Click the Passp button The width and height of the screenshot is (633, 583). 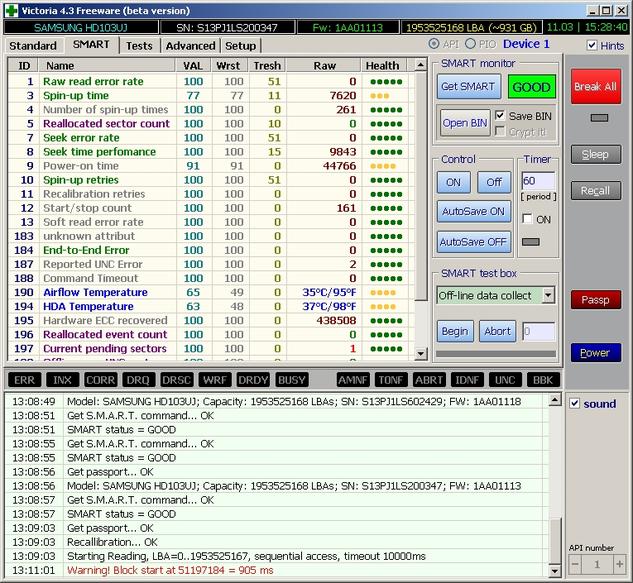pos(595,300)
